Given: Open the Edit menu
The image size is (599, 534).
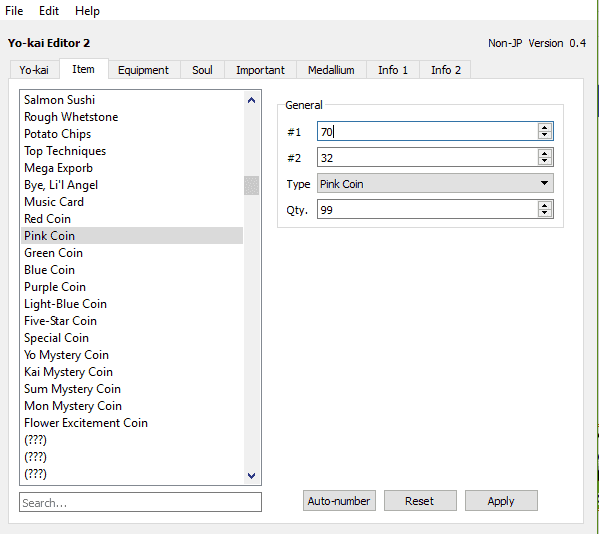Looking at the screenshot, I should pos(49,11).
